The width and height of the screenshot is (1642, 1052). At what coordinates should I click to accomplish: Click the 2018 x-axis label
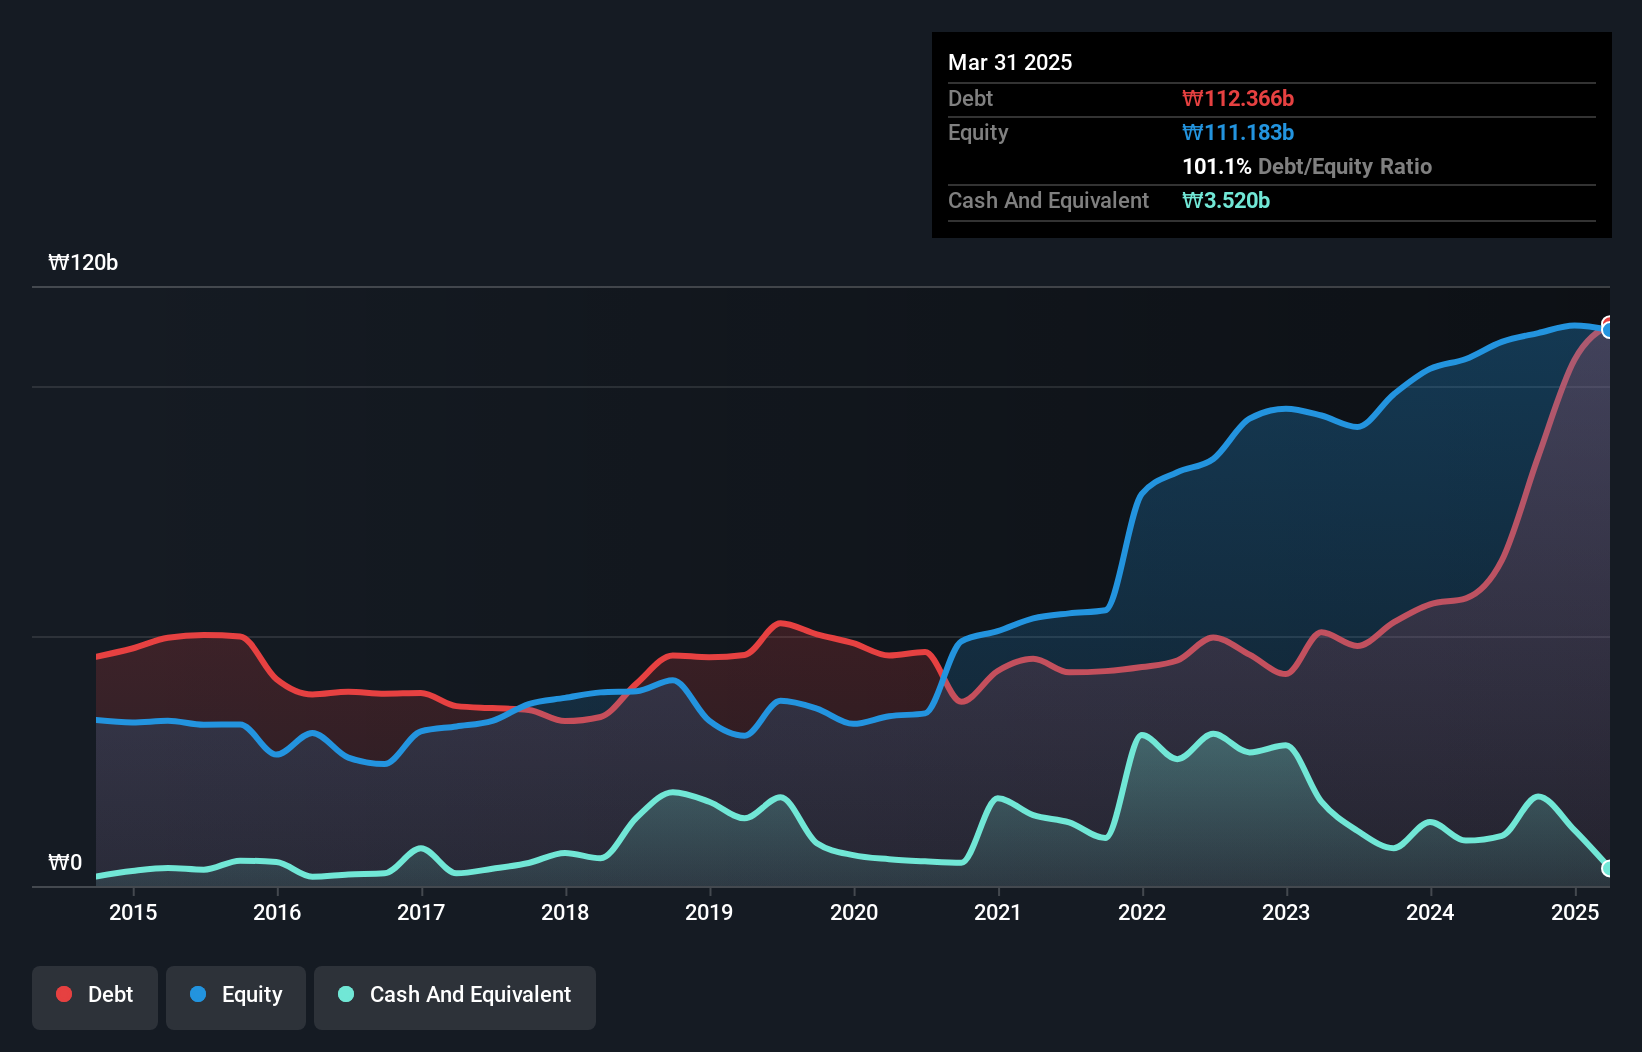pyautogui.click(x=565, y=912)
